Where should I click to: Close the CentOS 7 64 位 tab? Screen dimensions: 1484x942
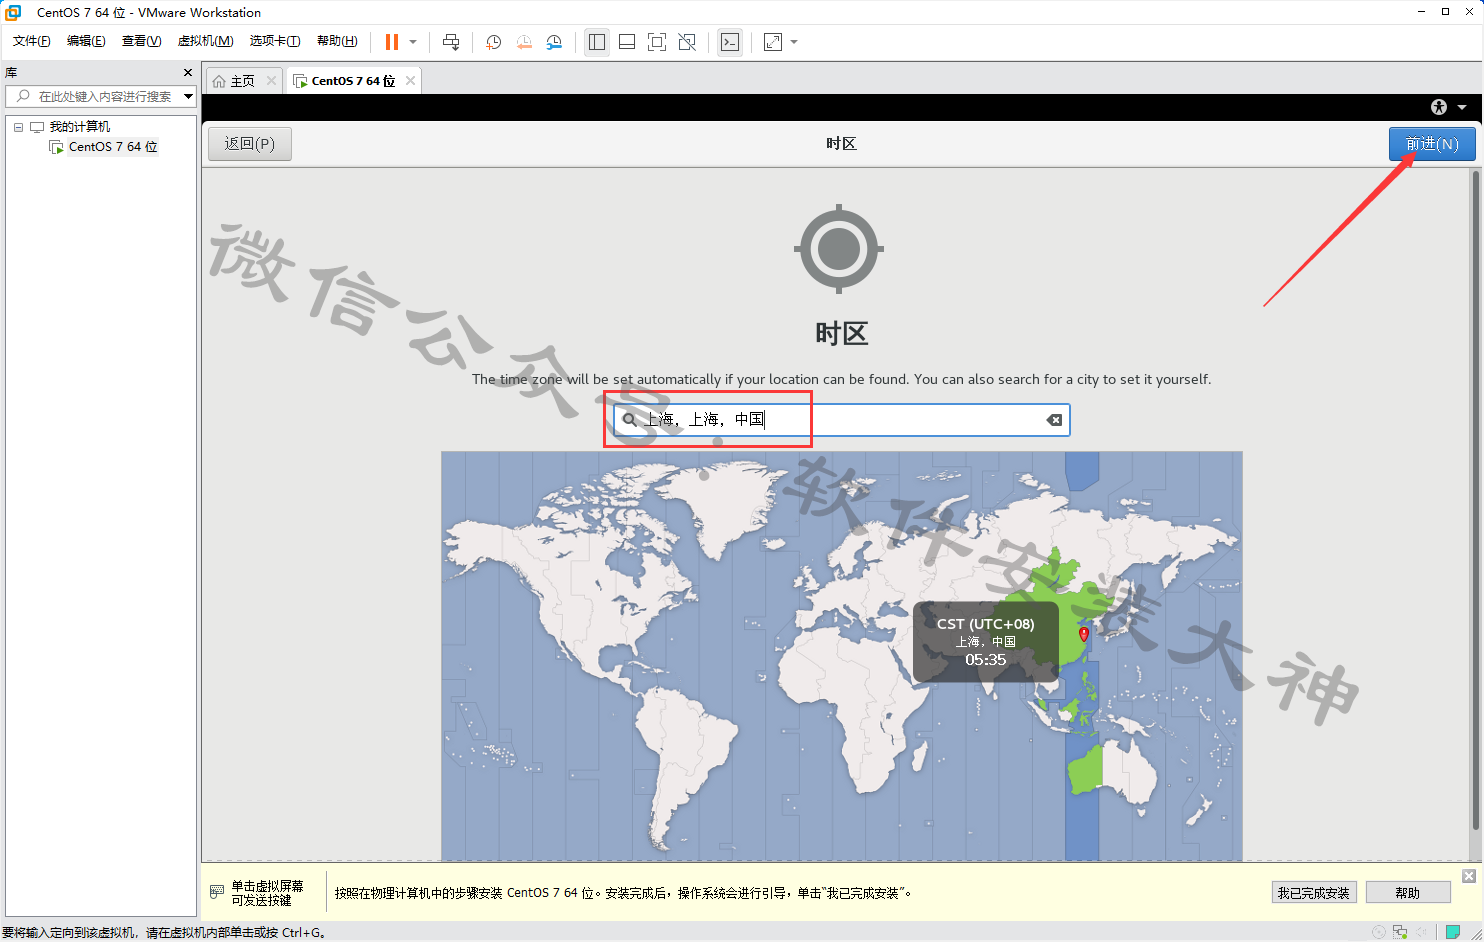[410, 81]
